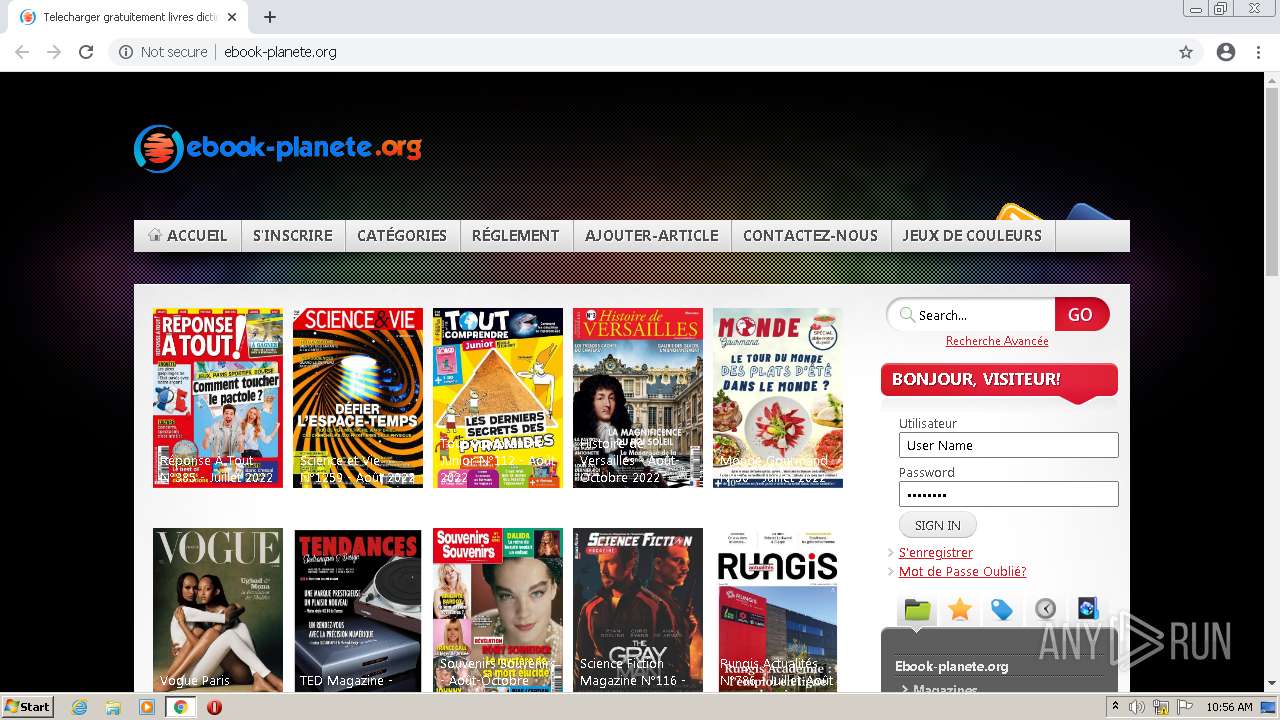This screenshot has height=720, width=1280.
Task: View site info for Not secure
Action: tap(163, 52)
